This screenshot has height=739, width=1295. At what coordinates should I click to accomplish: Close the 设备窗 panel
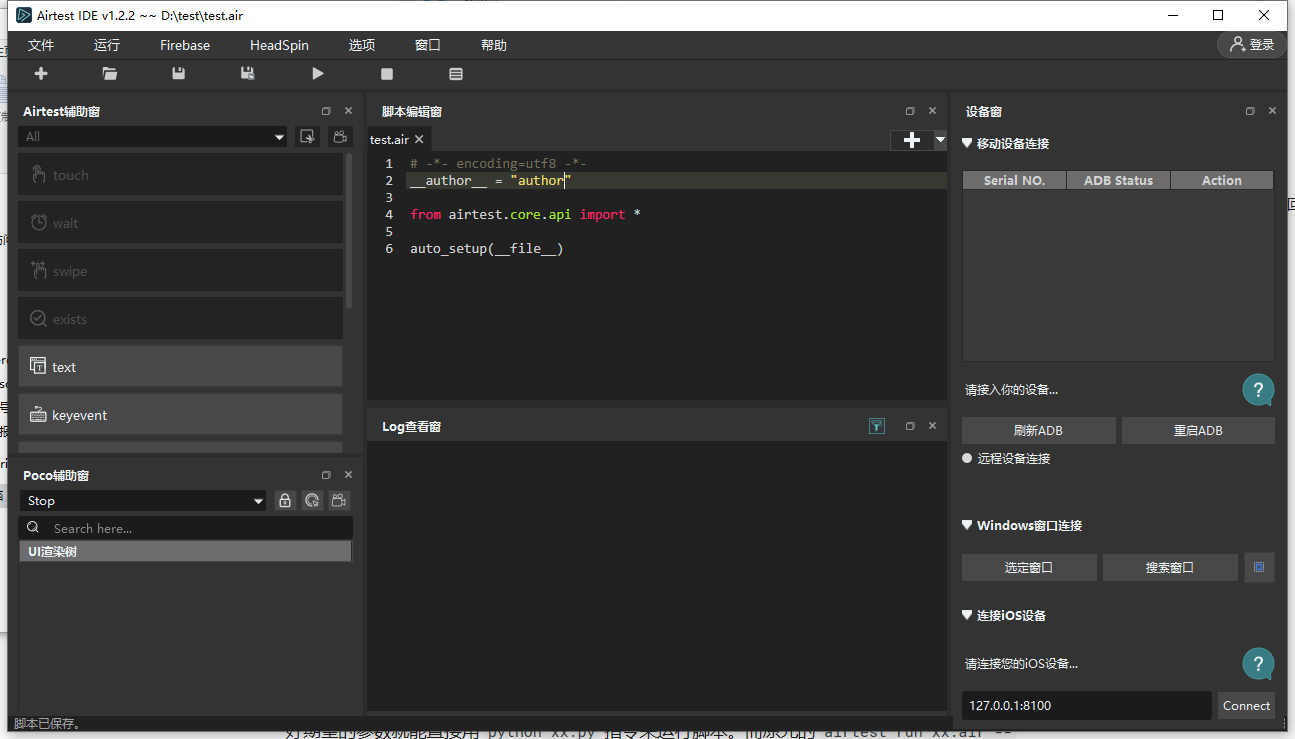point(1272,111)
